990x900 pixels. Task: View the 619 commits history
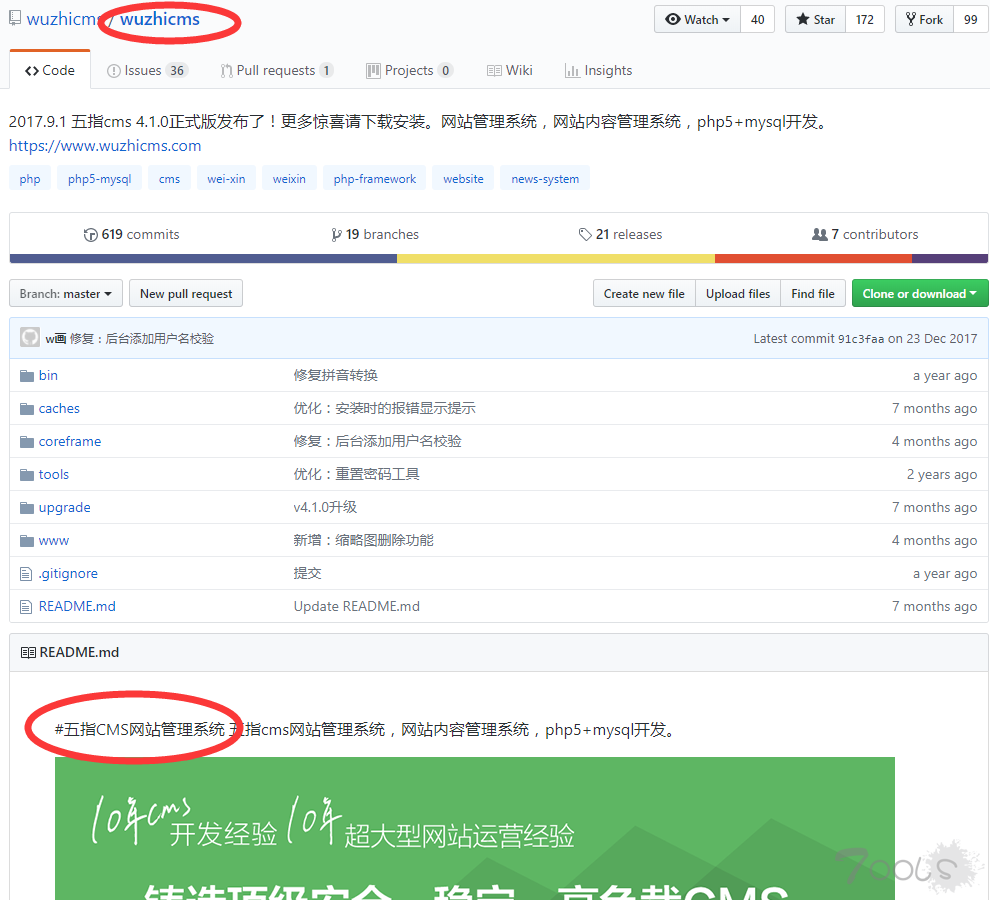click(x=131, y=234)
